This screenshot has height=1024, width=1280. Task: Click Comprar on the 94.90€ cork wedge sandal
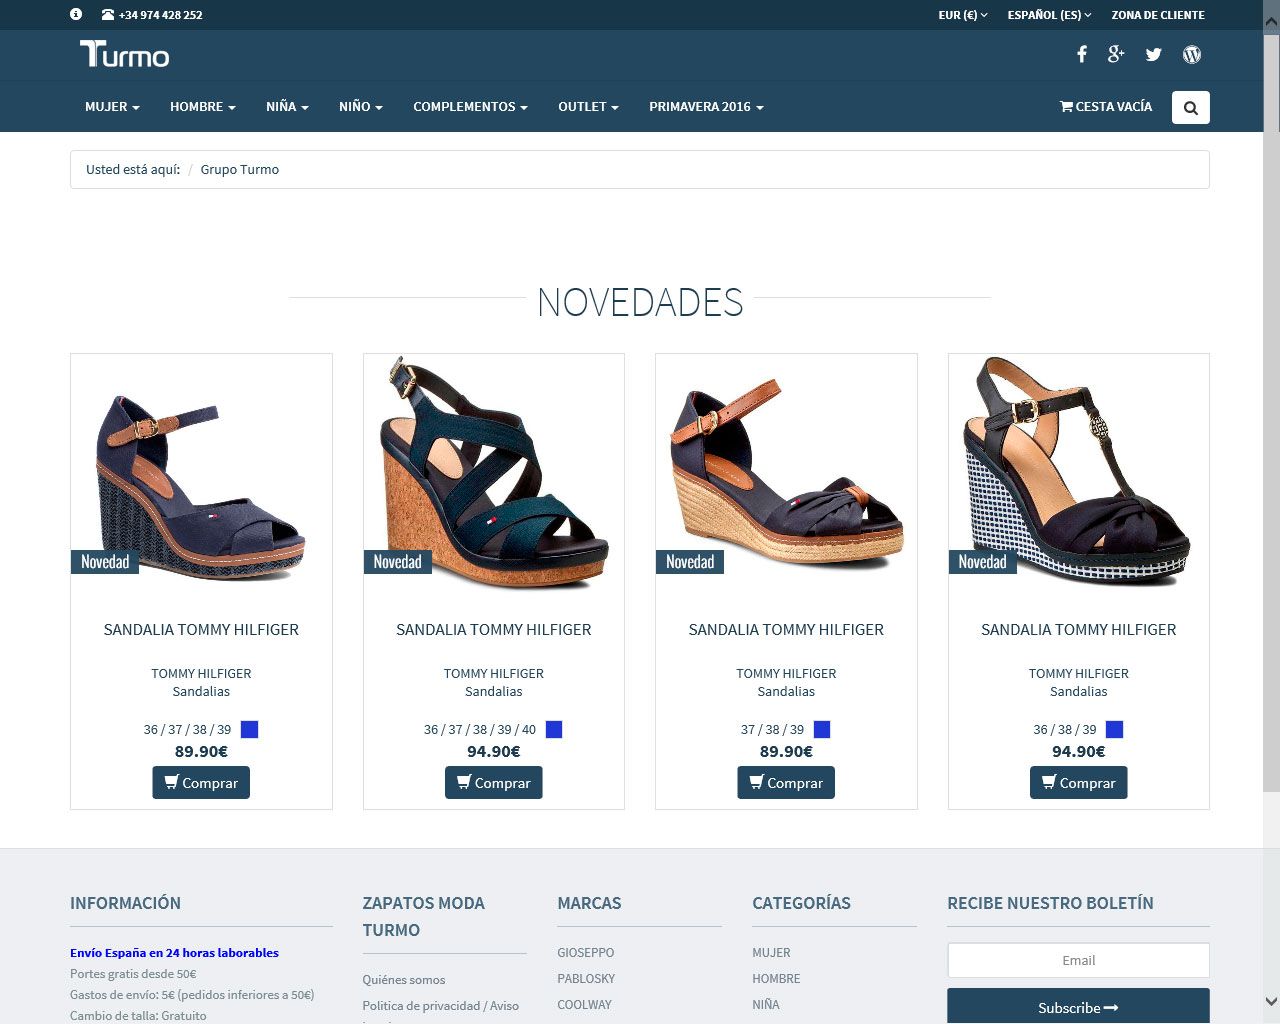click(493, 782)
